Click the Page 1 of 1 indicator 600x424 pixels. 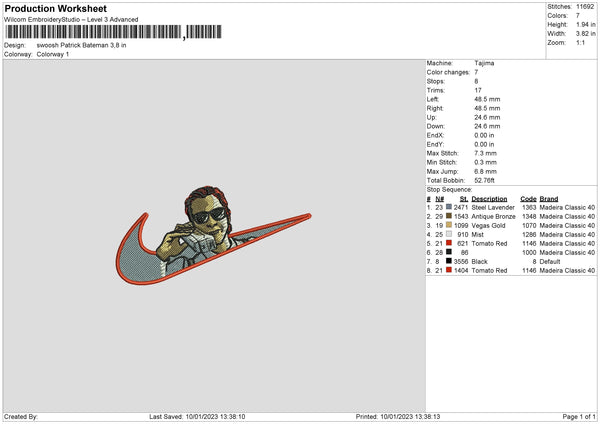pyautogui.click(x=579, y=417)
